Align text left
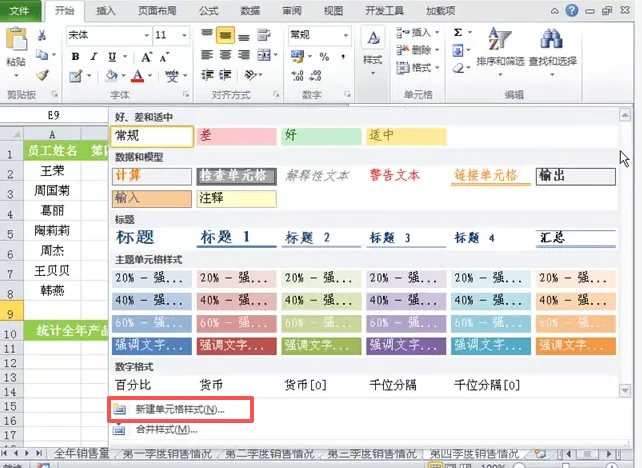The width and height of the screenshot is (642, 468). (x=207, y=55)
